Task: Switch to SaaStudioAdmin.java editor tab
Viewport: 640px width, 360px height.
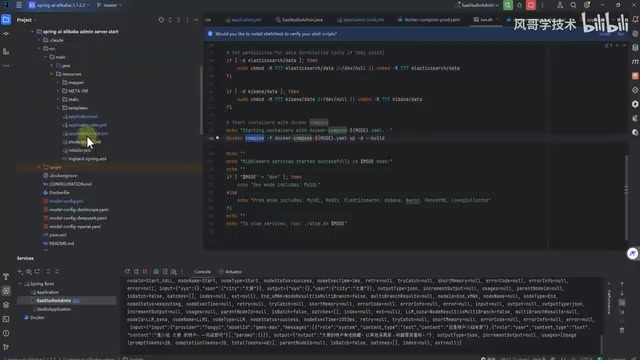Action: click(x=299, y=20)
